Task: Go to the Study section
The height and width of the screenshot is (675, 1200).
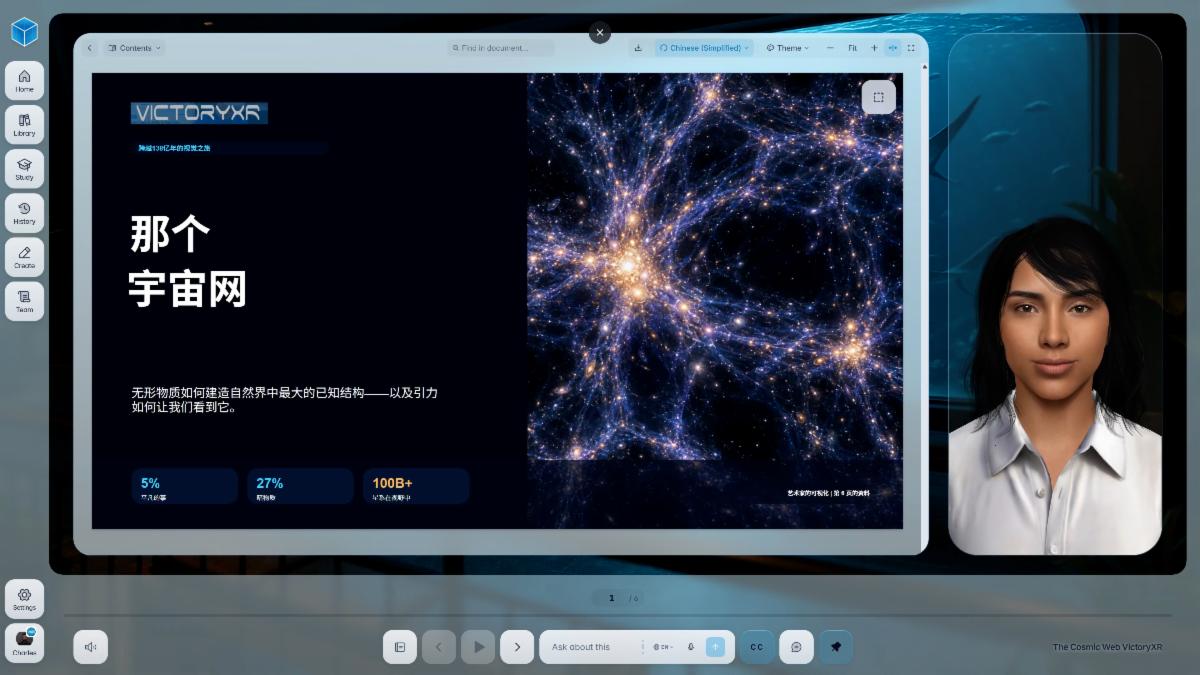Action: point(24,168)
